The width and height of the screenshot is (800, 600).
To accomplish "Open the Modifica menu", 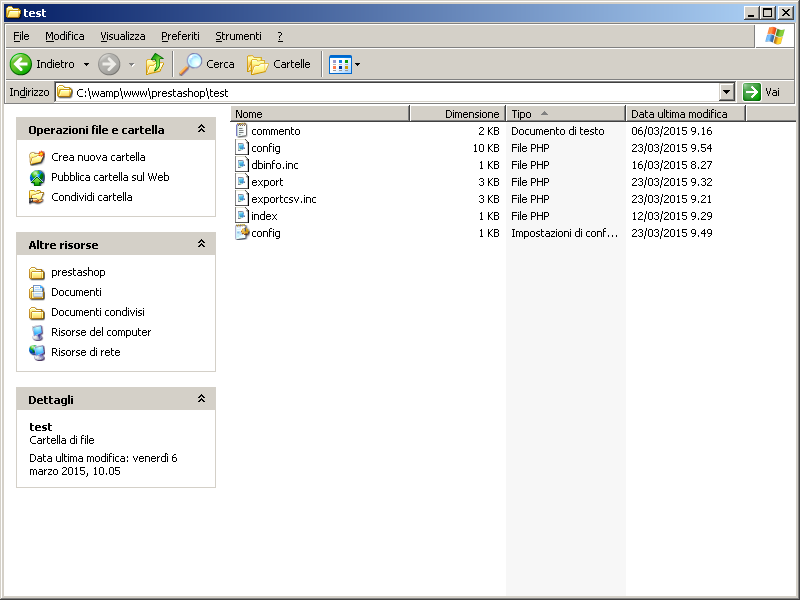I will pyautogui.click(x=65, y=36).
